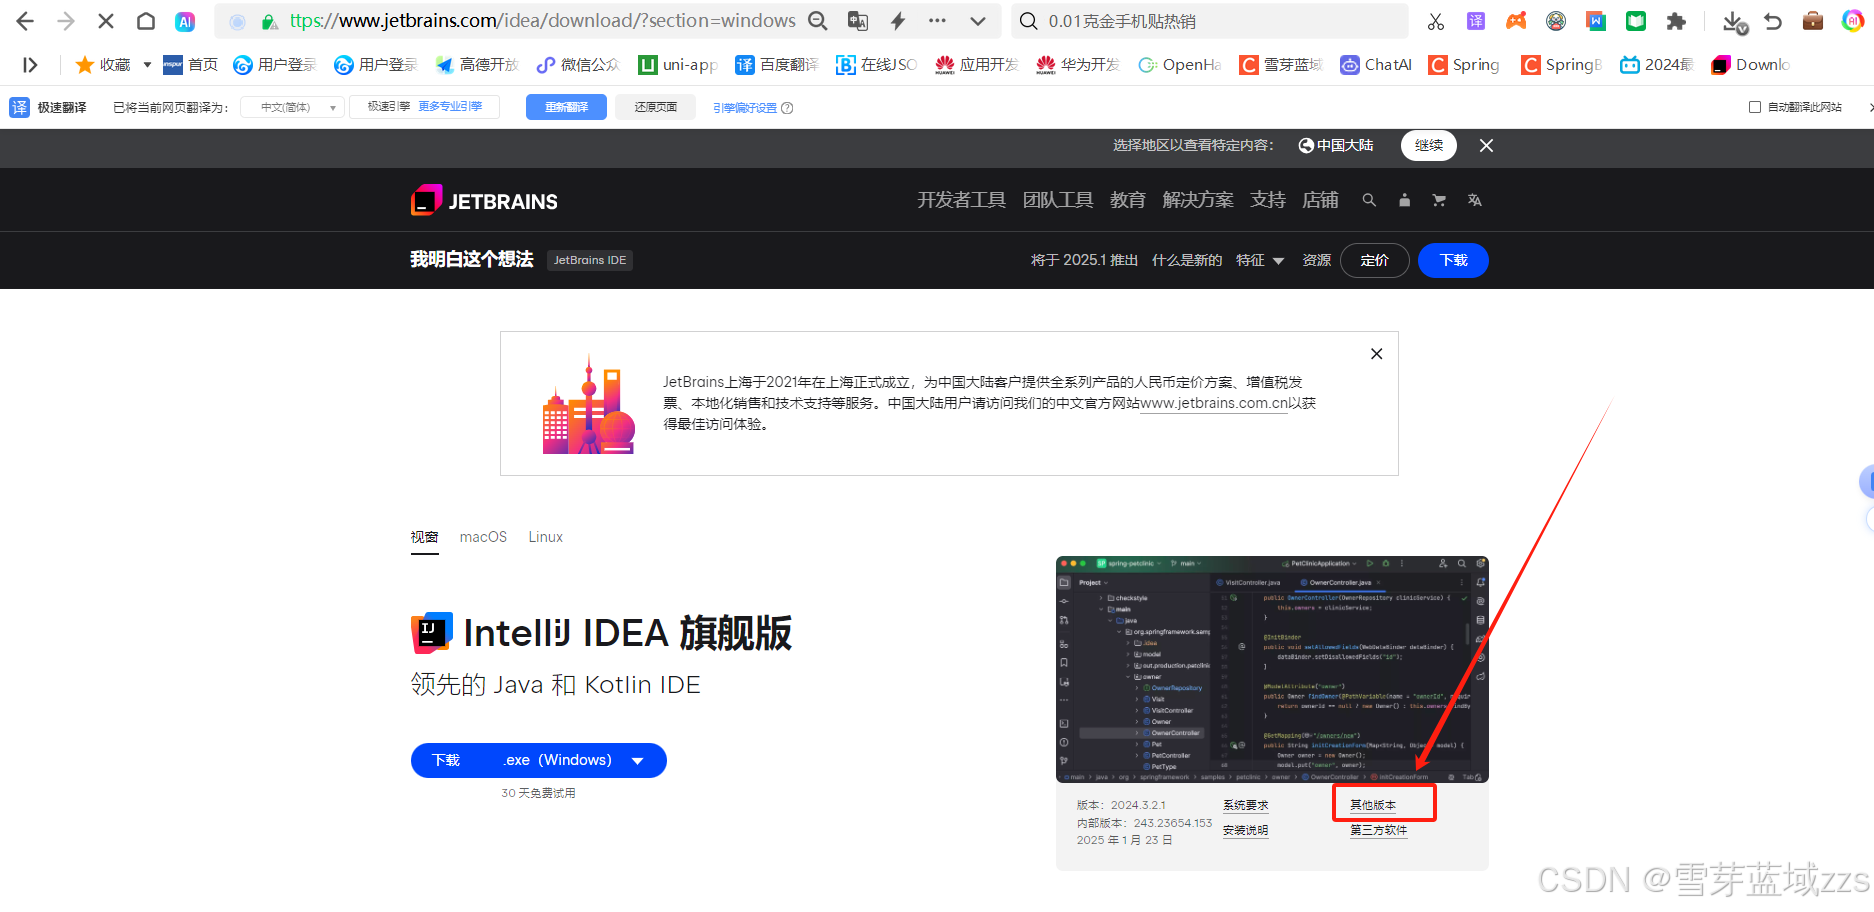Open the uni-app bookmark
Screen dimensions: 1874x912
tap(678, 65)
